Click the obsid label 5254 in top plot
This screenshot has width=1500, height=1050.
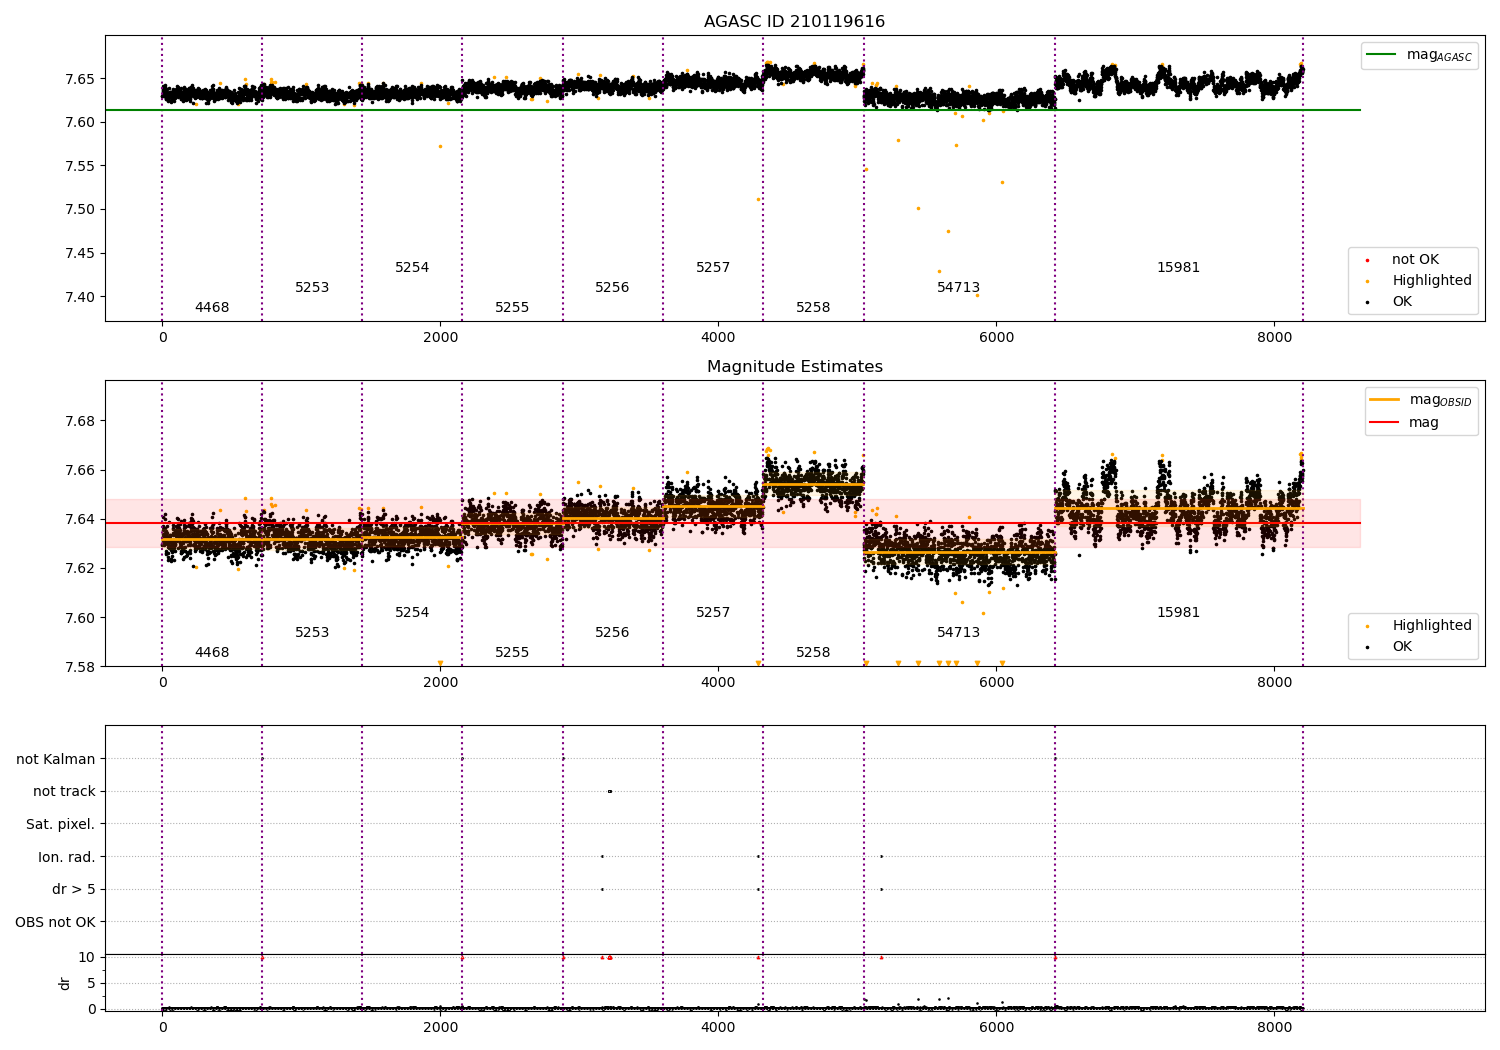pyautogui.click(x=412, y=267)
